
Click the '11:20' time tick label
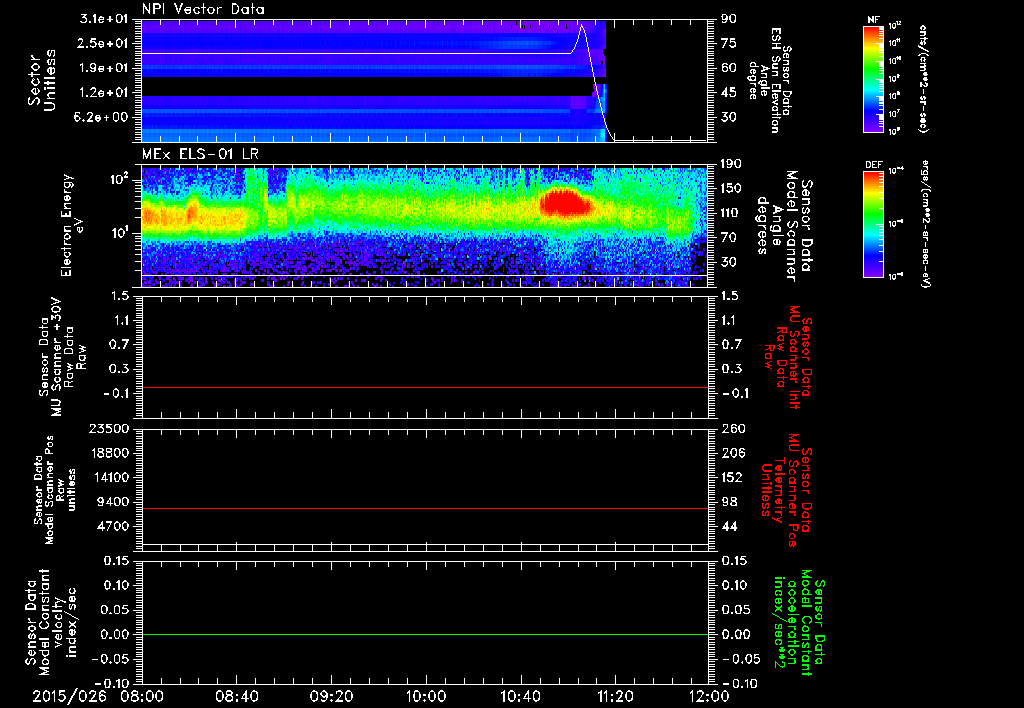[x=615, y=697]
